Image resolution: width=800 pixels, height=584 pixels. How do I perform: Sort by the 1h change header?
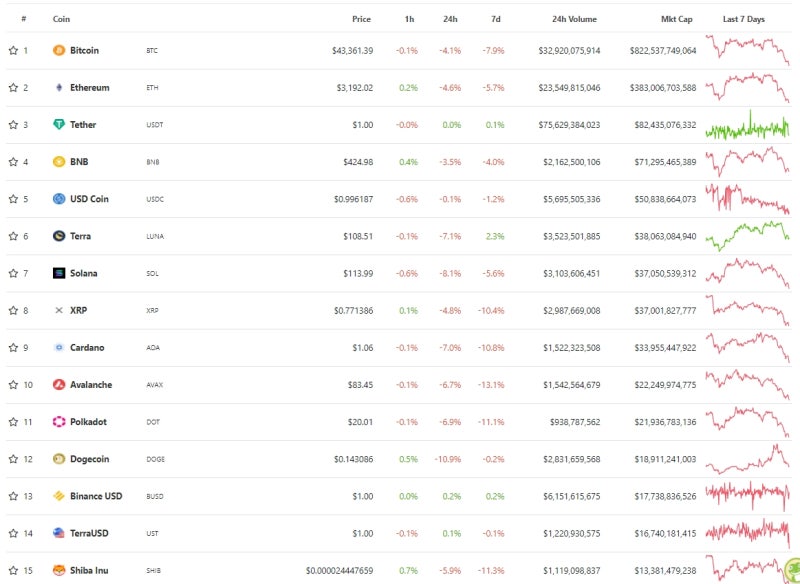pyautogui.click(x=409, y=19)
